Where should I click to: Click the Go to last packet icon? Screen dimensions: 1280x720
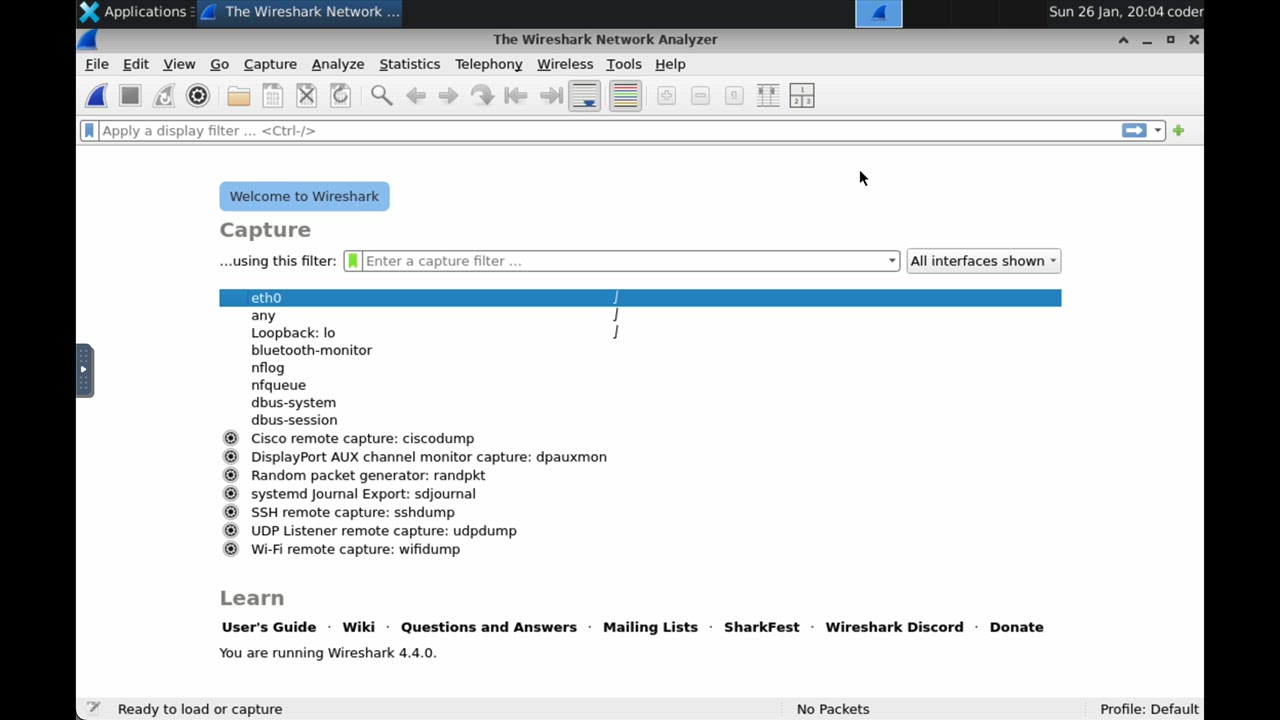(x=550, y=96)
